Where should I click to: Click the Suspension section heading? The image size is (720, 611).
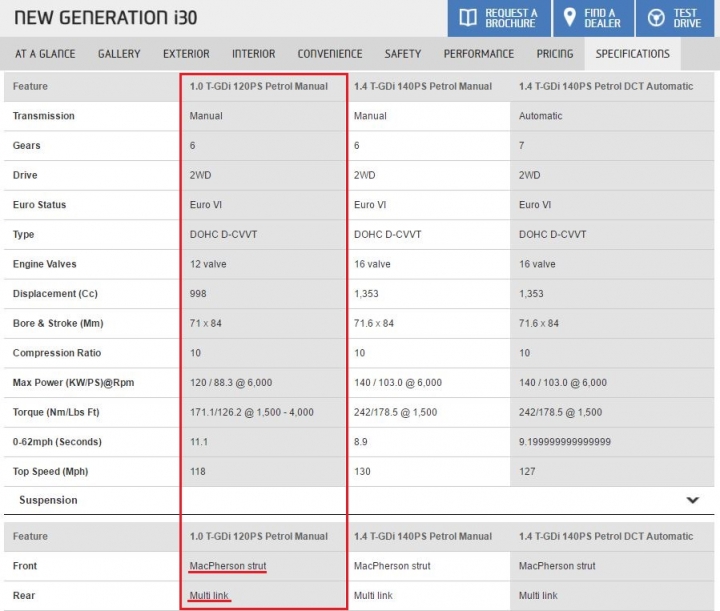pyautogui.click(x=48, y=500)
